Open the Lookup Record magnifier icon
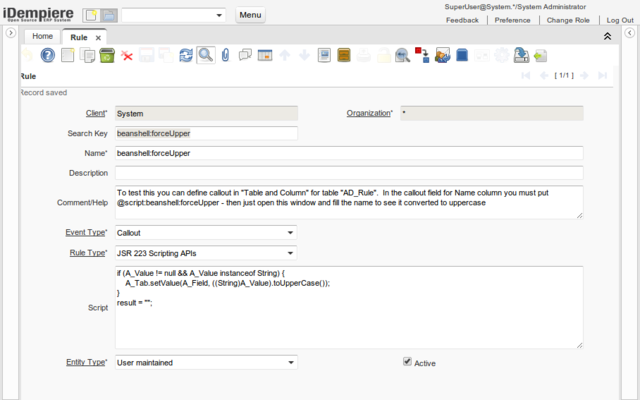 205,55
